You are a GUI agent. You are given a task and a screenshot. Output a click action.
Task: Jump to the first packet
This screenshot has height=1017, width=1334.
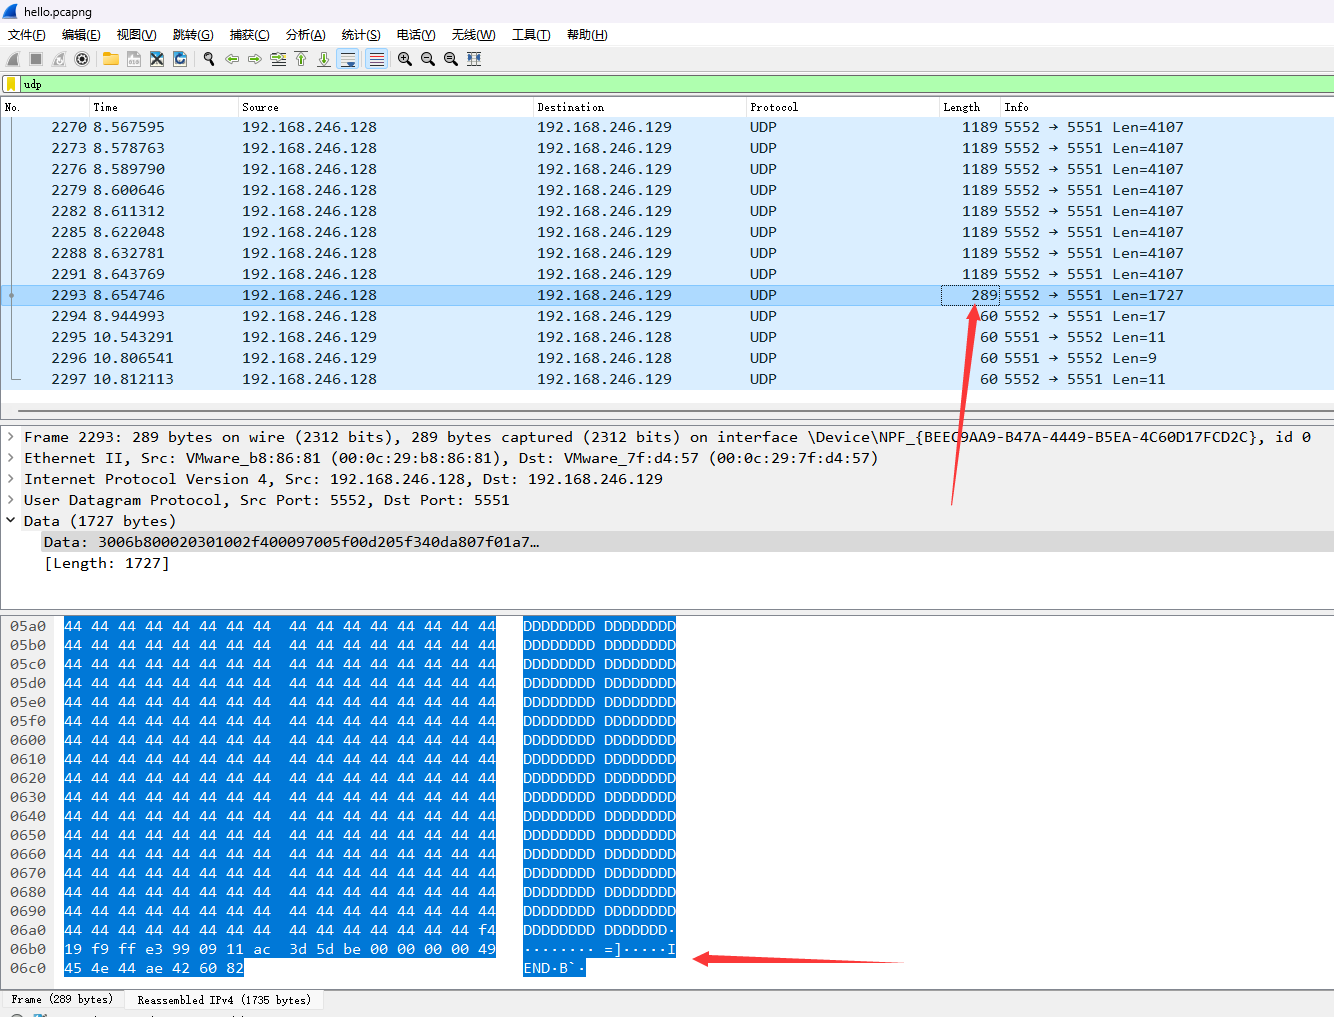tap(301, 59)
